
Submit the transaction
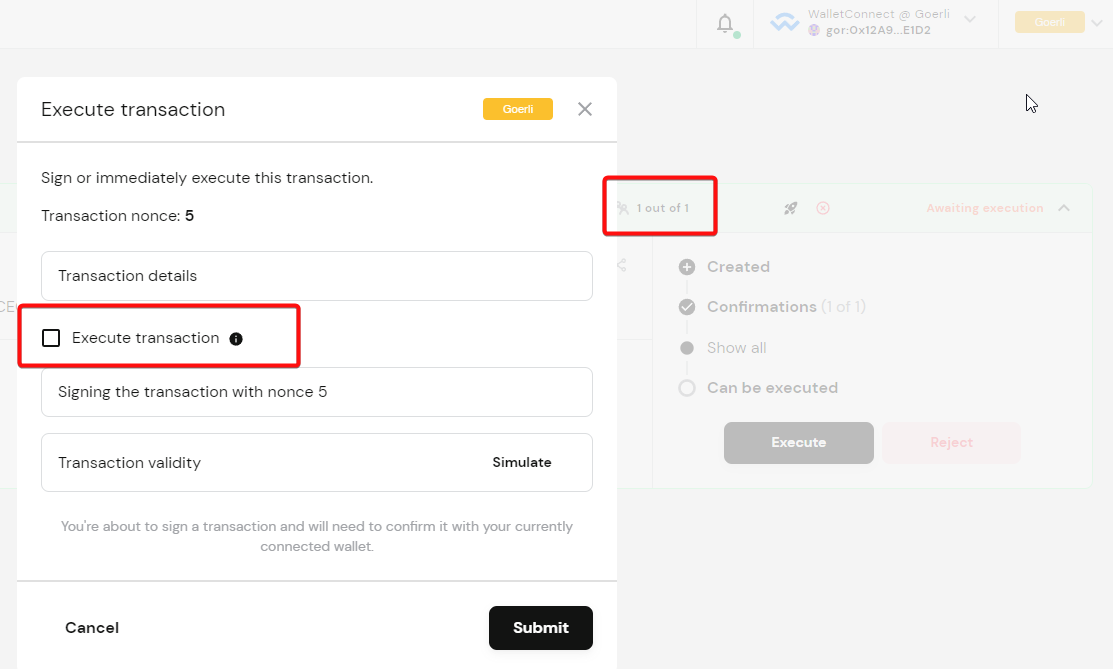[540, 628]
